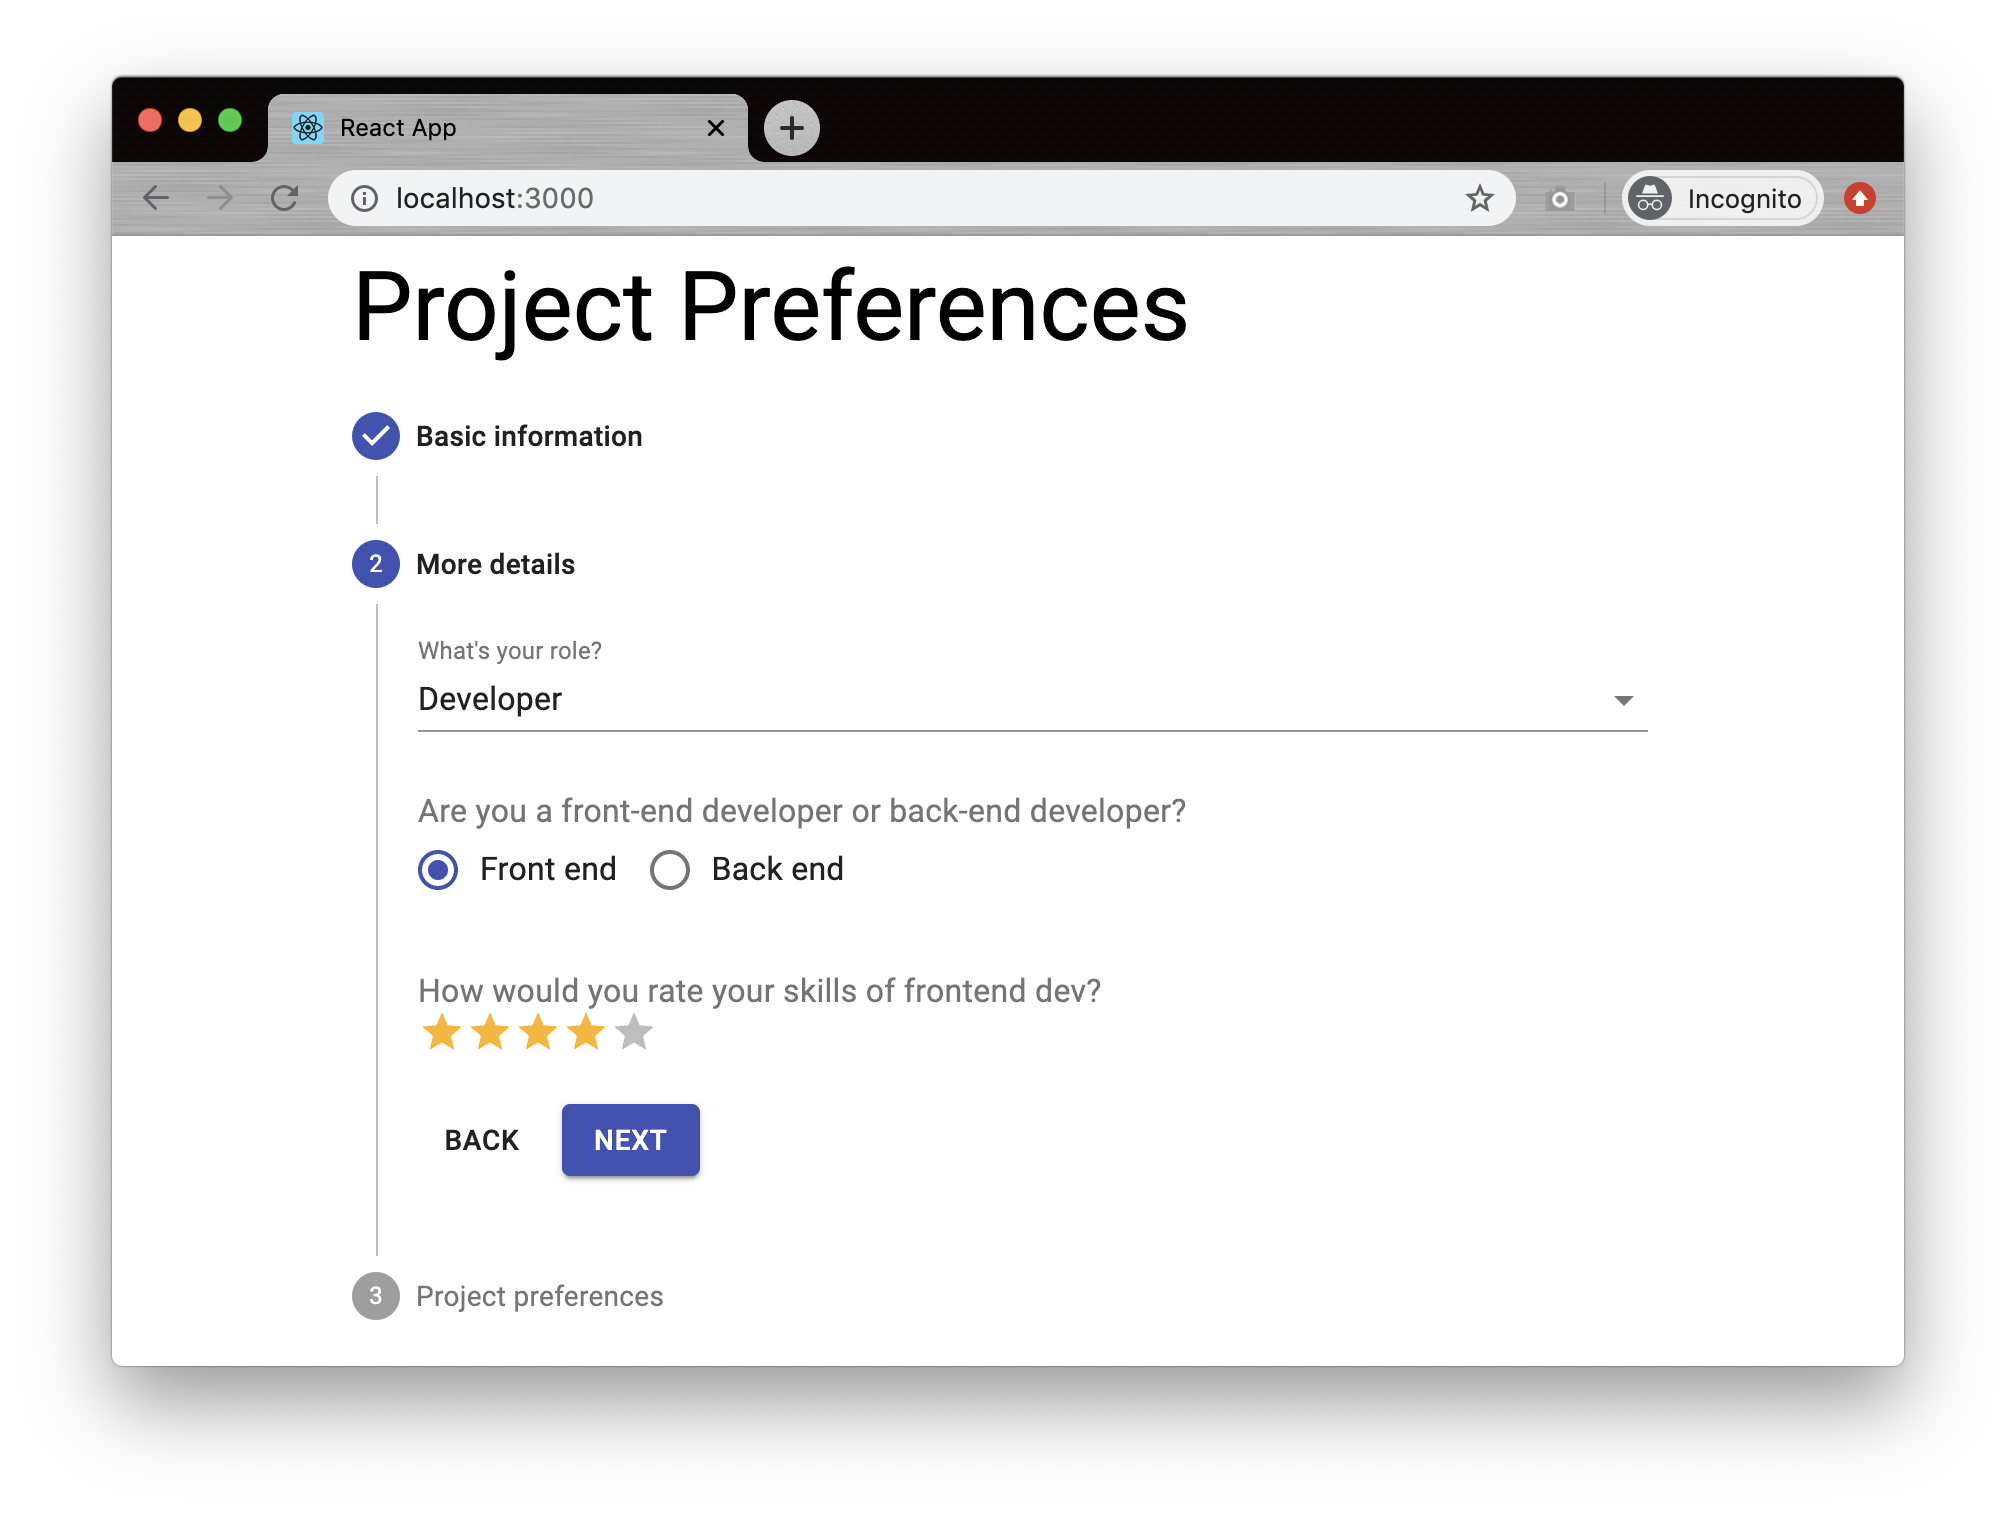Select the Front end radio button
Viewport: 2016px width, 1514px height.
[x=438, y=870]
